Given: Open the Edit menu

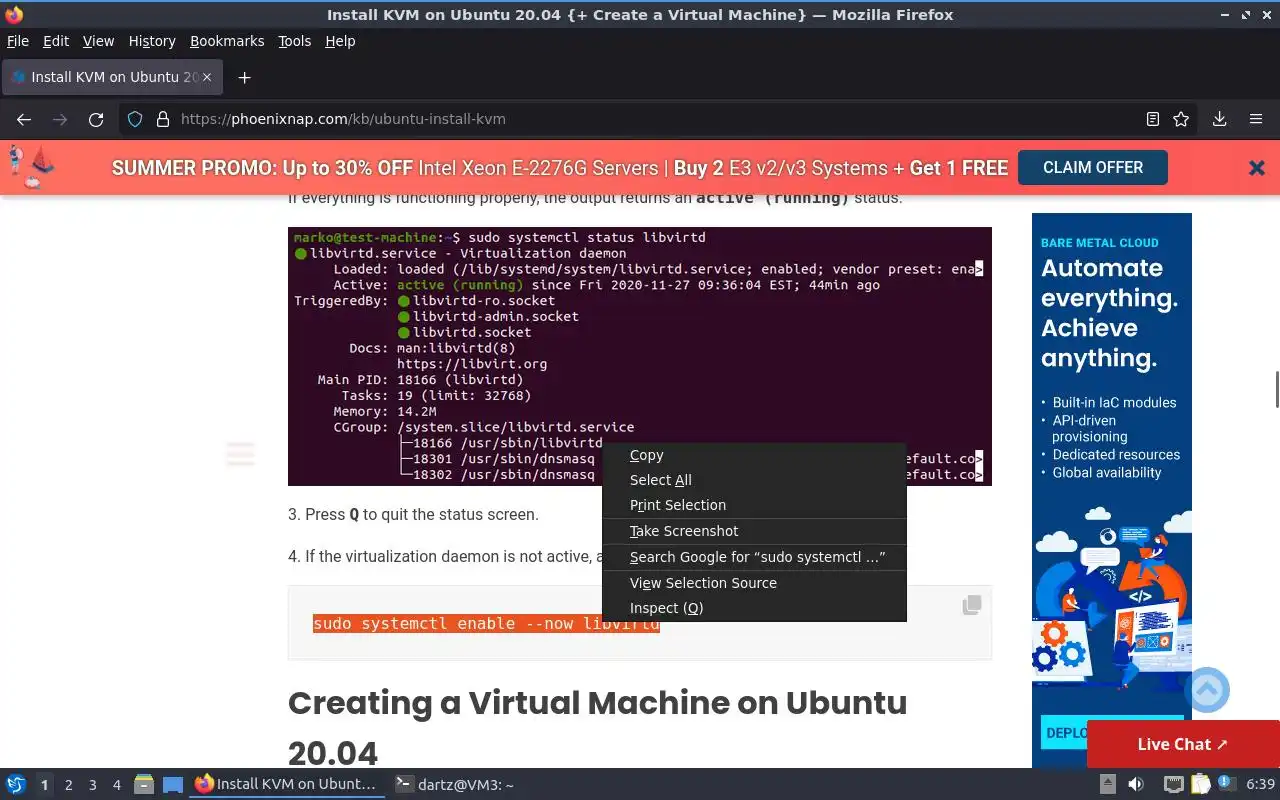Looking at the screenshot, I should 56,41.
